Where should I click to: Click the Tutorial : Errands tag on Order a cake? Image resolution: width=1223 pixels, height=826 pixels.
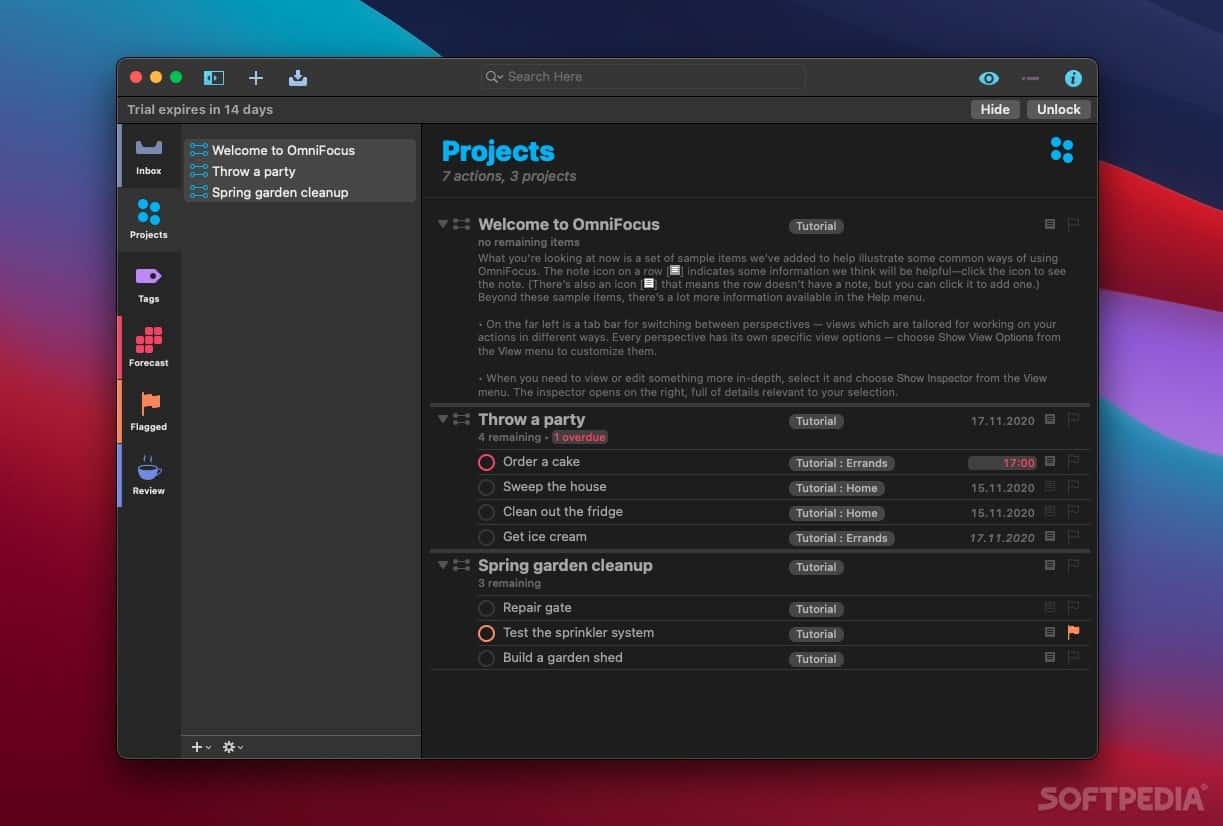click(841, 463)
